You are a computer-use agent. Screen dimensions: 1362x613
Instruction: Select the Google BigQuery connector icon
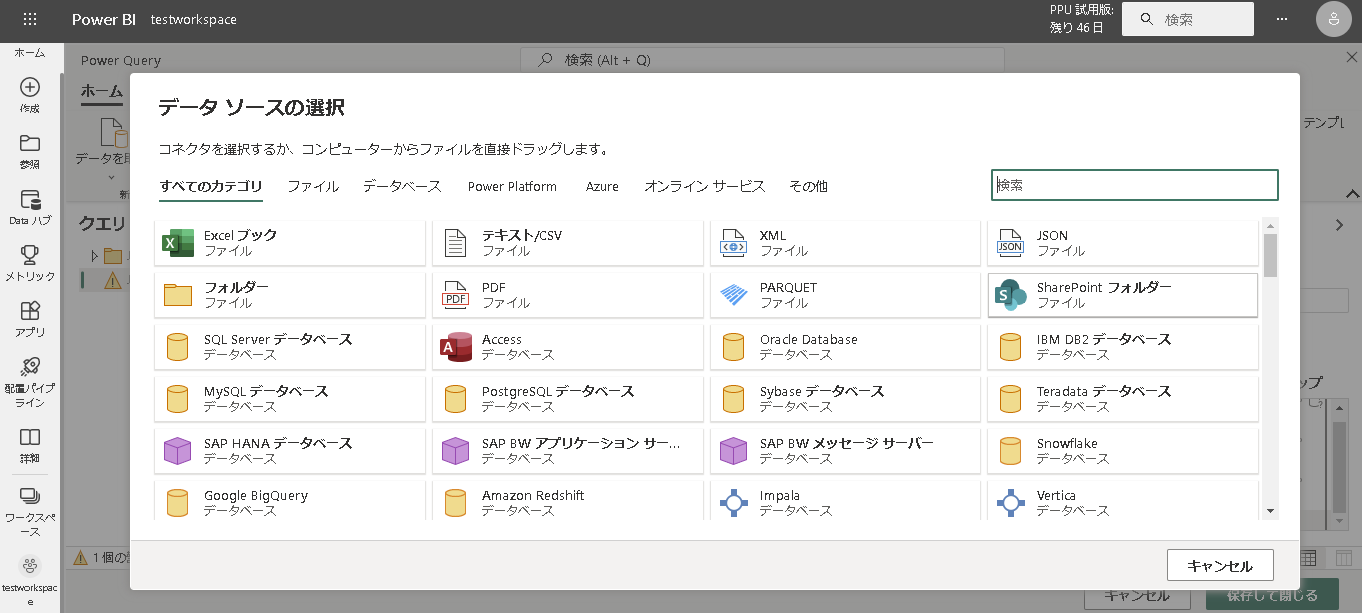pos(177,503)
